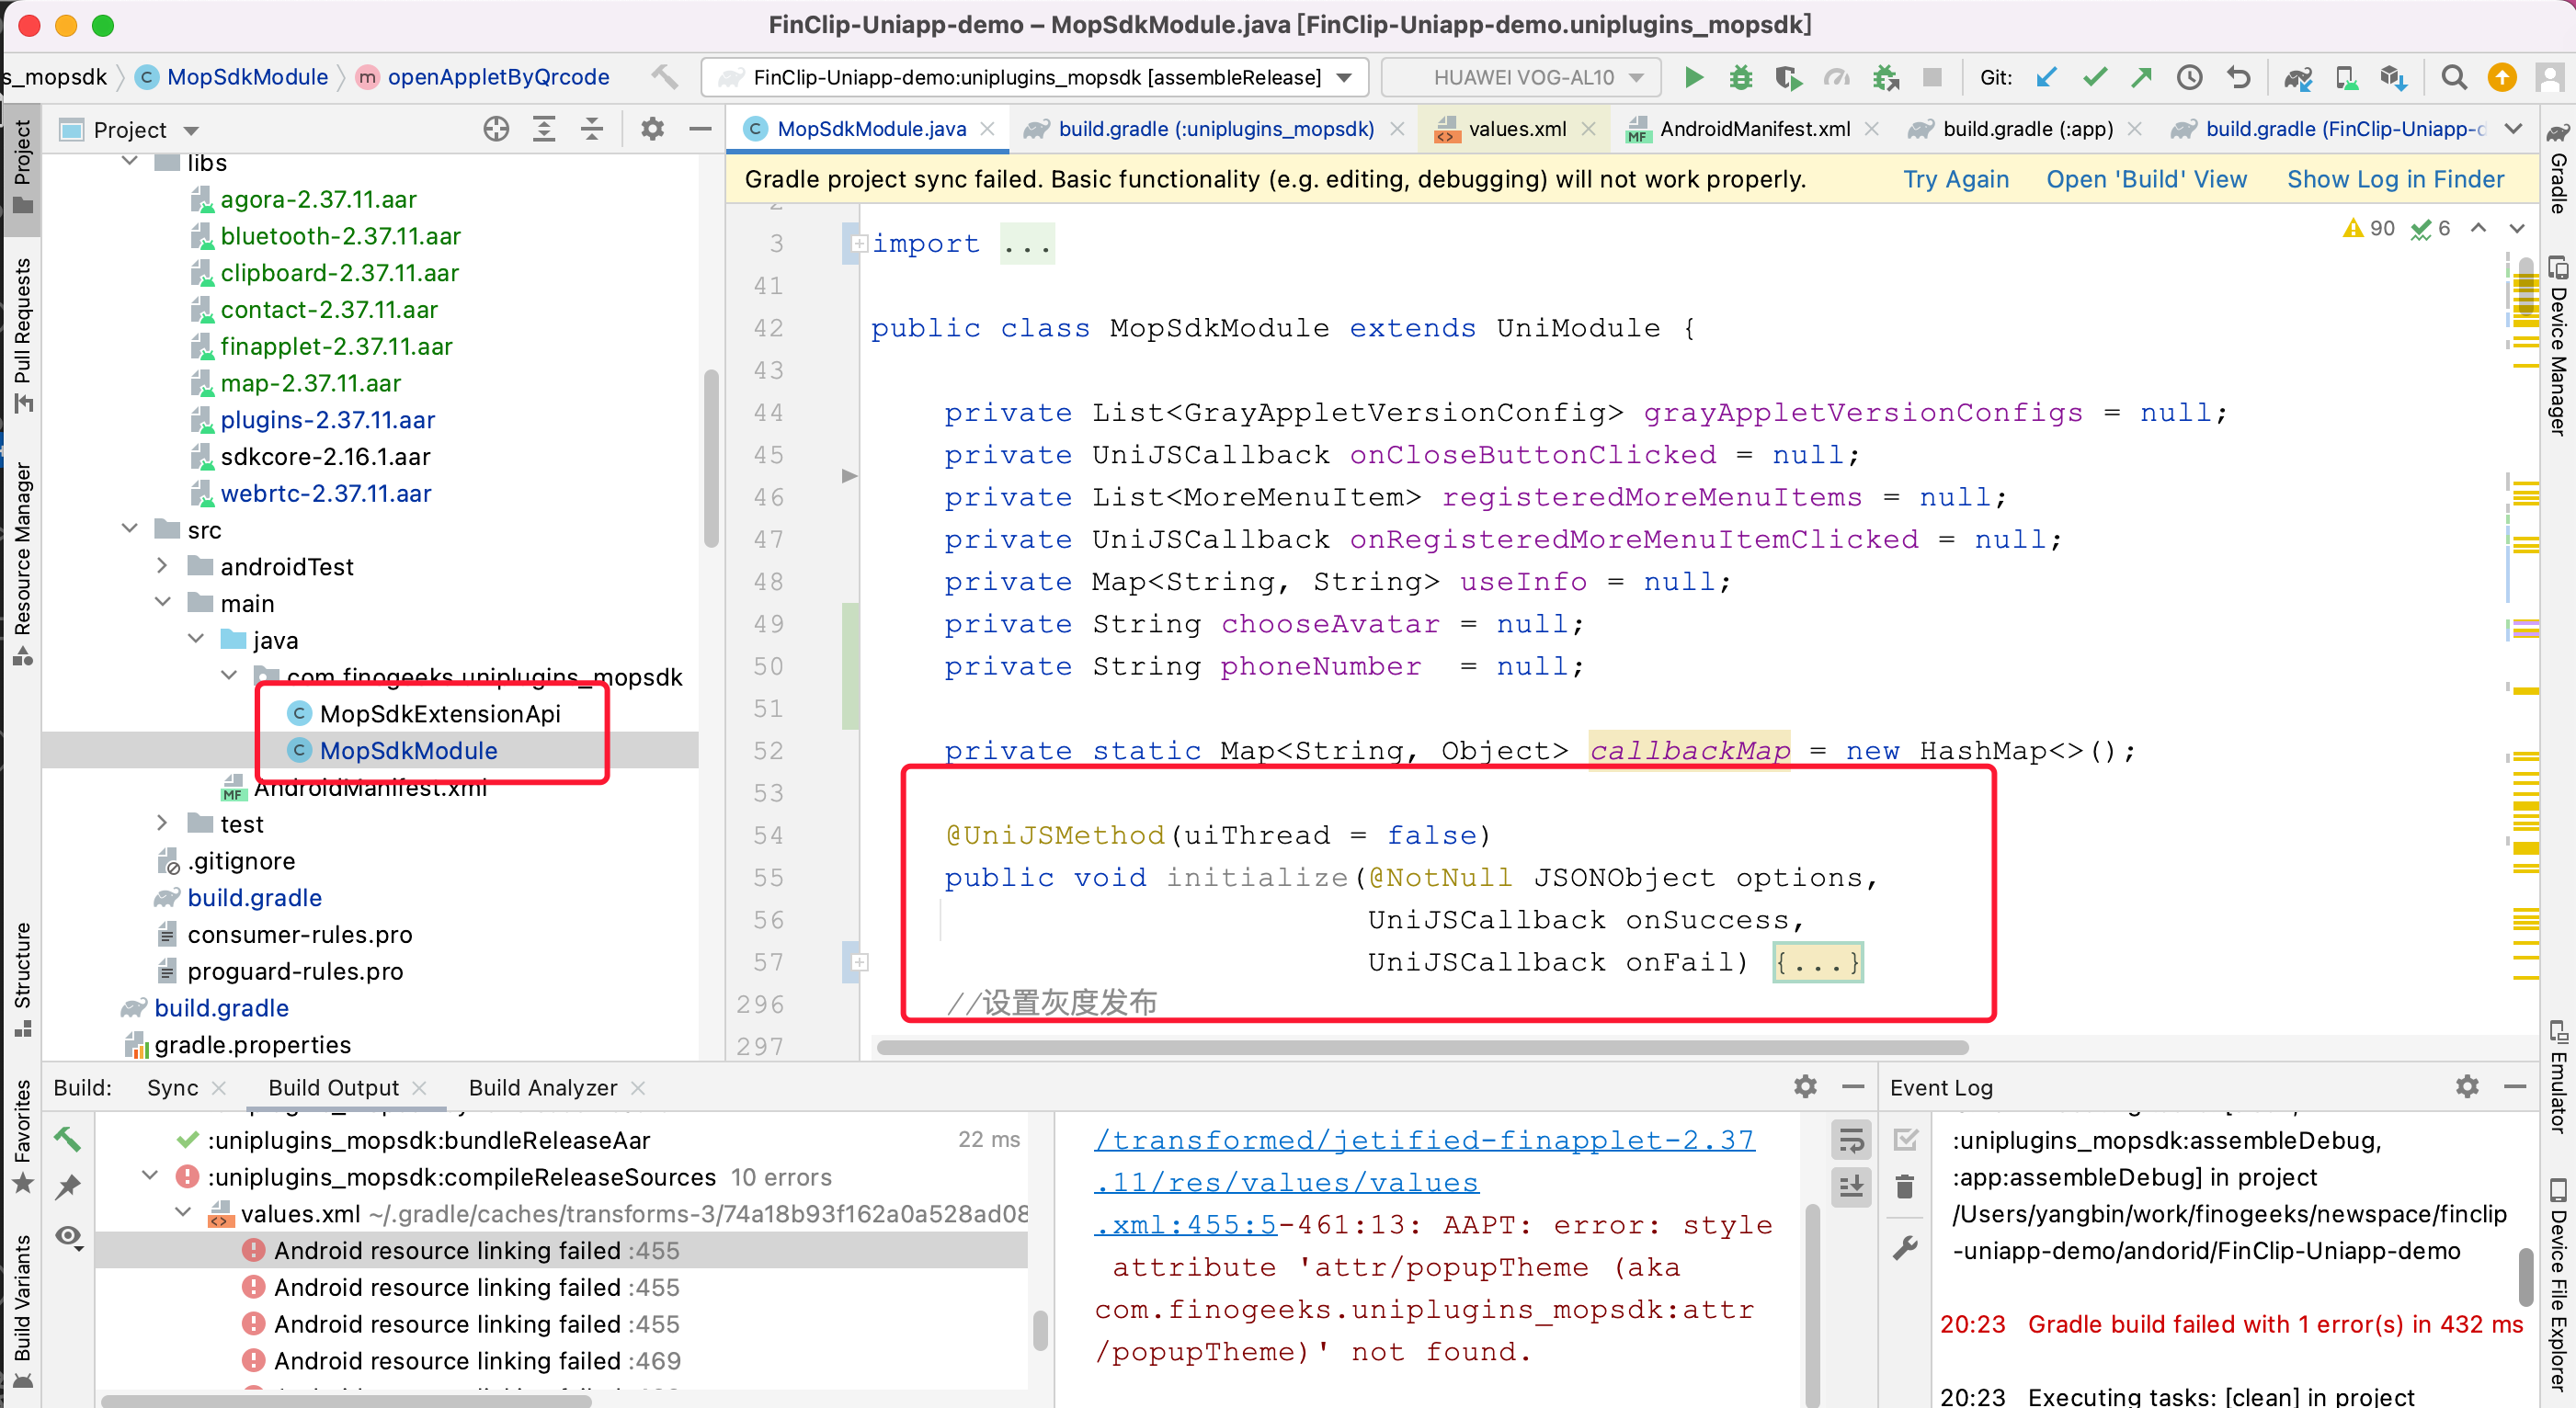Click Show Log in Finder link
The width and height of the screenshot is (2576, 1408).
[x=2394, y=179]
